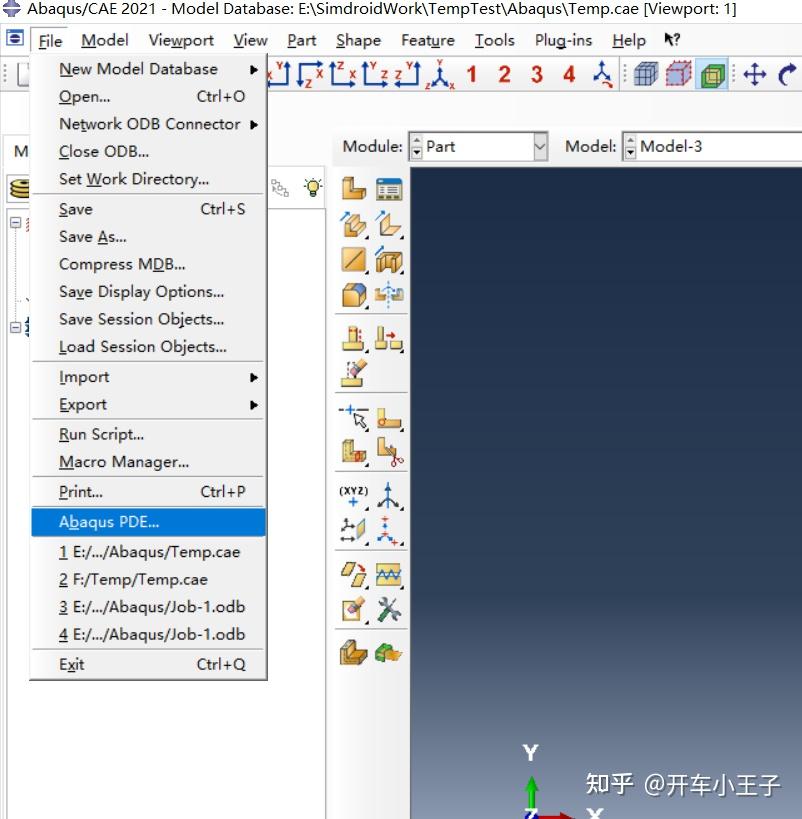802x819 pixels.
Task: Open the Part Manager
Action: click(387, 189)
